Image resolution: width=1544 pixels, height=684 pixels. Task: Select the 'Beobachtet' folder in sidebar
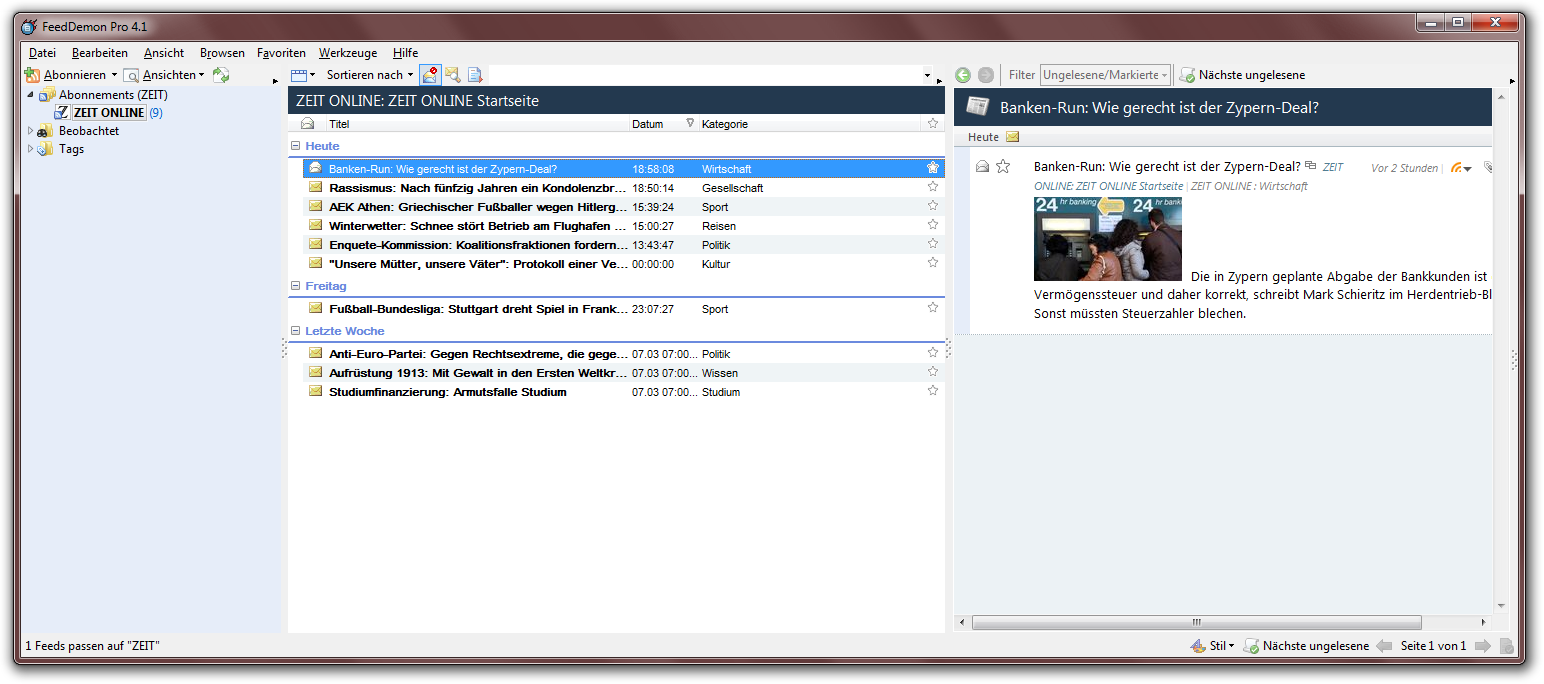pyautogui.click(x=88, y=131)
